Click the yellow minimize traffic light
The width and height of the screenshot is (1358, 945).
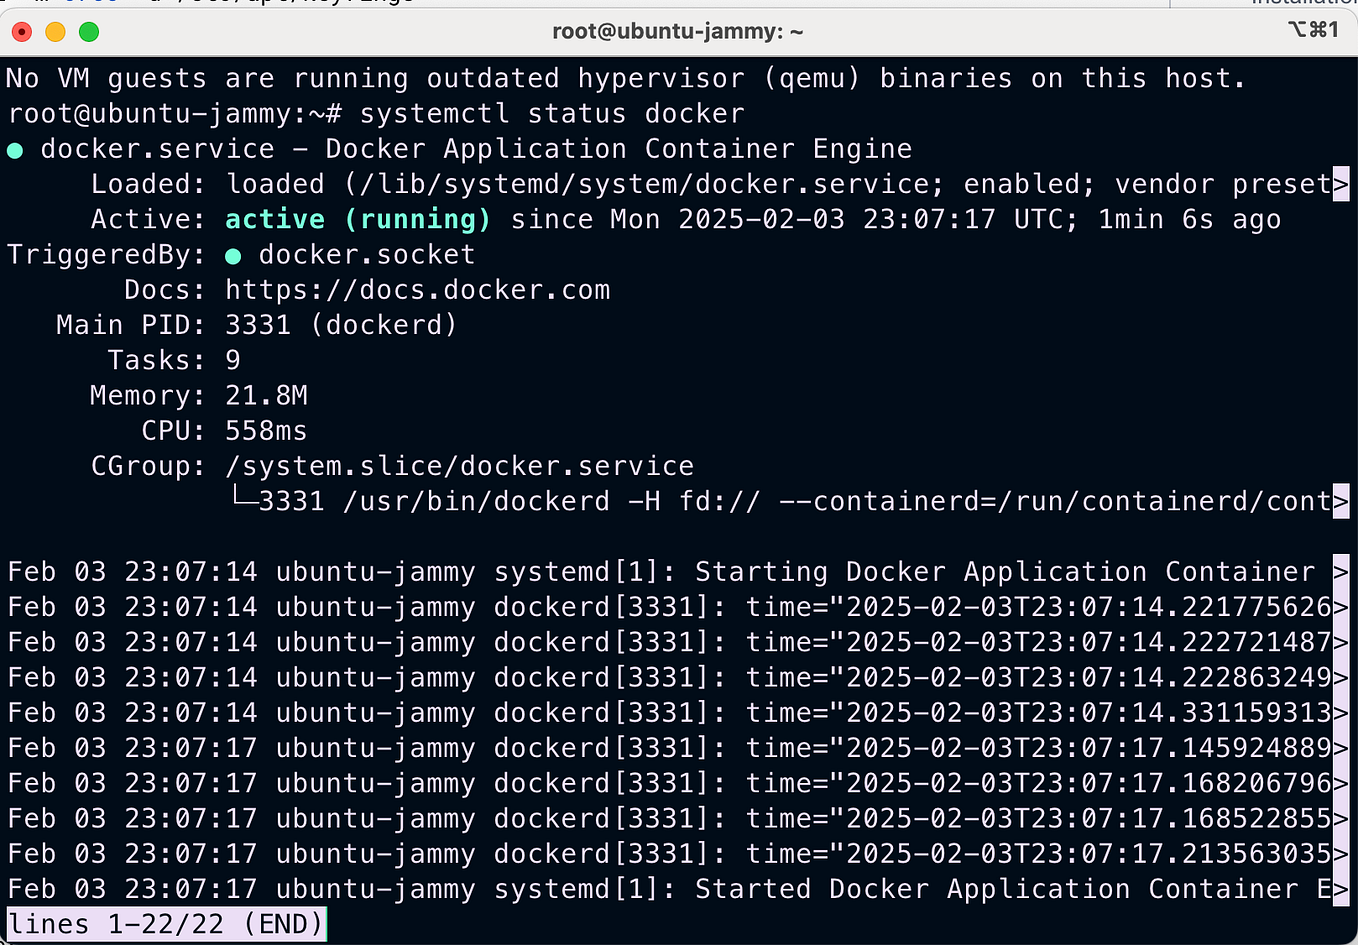click(x=55, y=32)
